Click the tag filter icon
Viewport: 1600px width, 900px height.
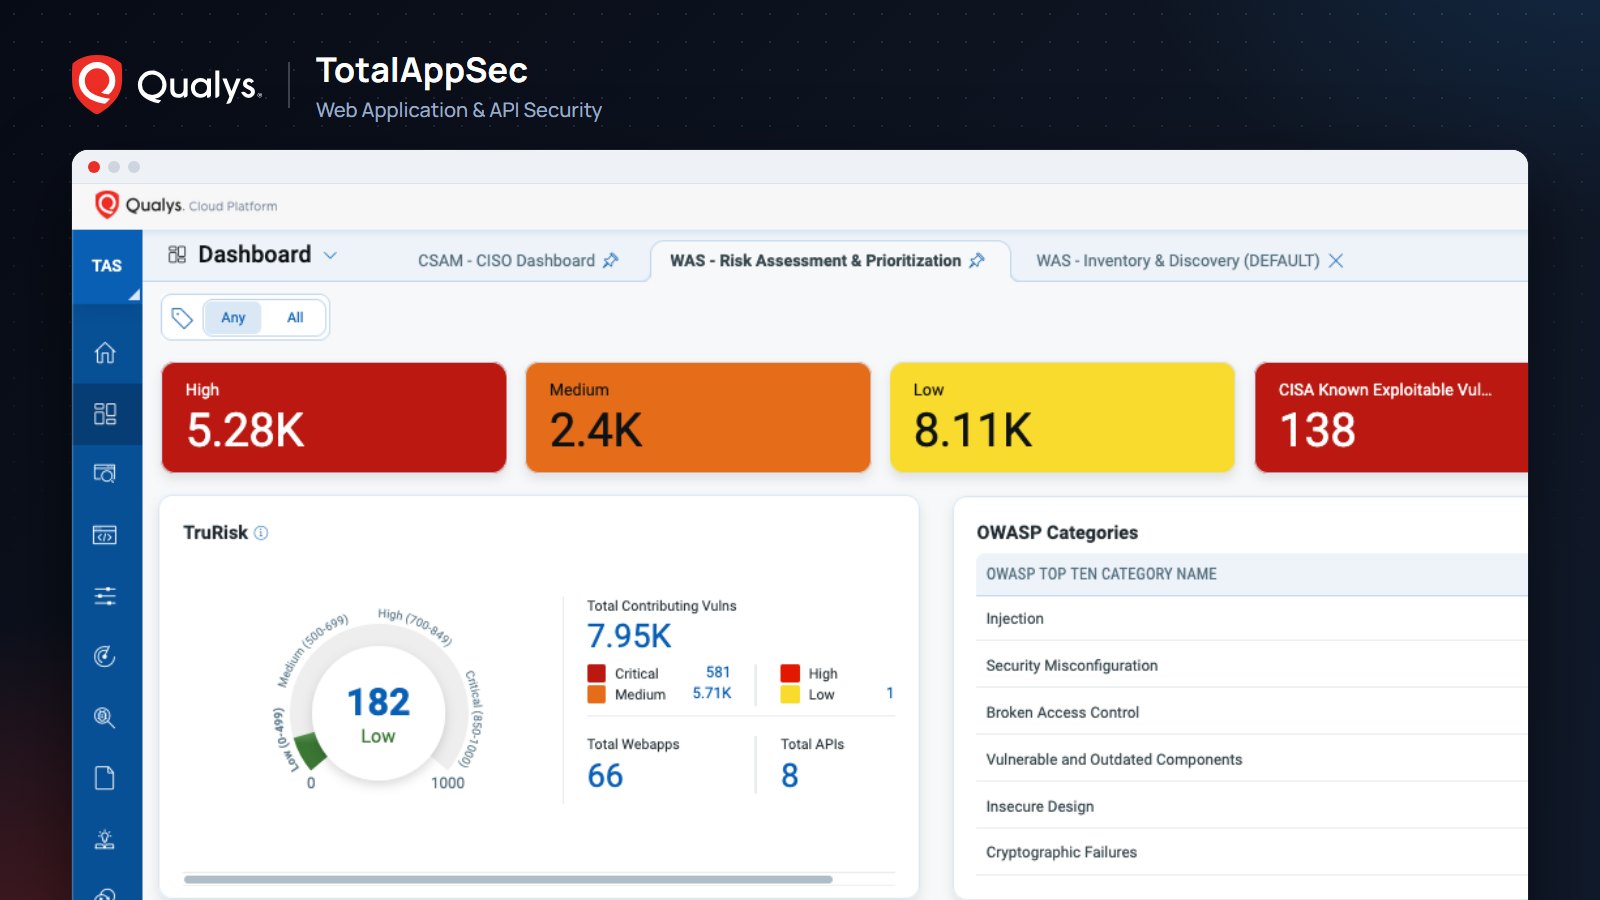point(182,318)
